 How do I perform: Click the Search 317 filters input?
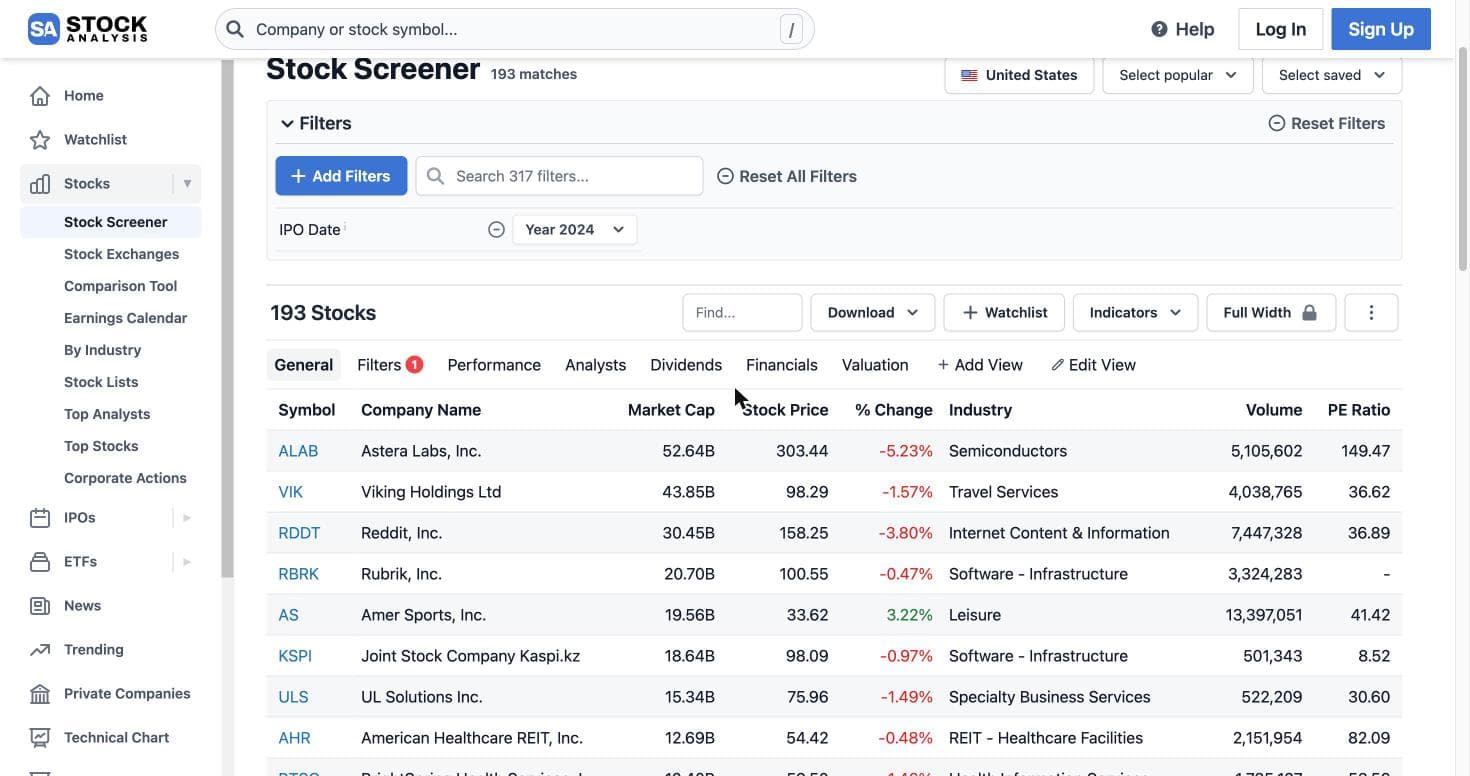(x=559, y=176)
